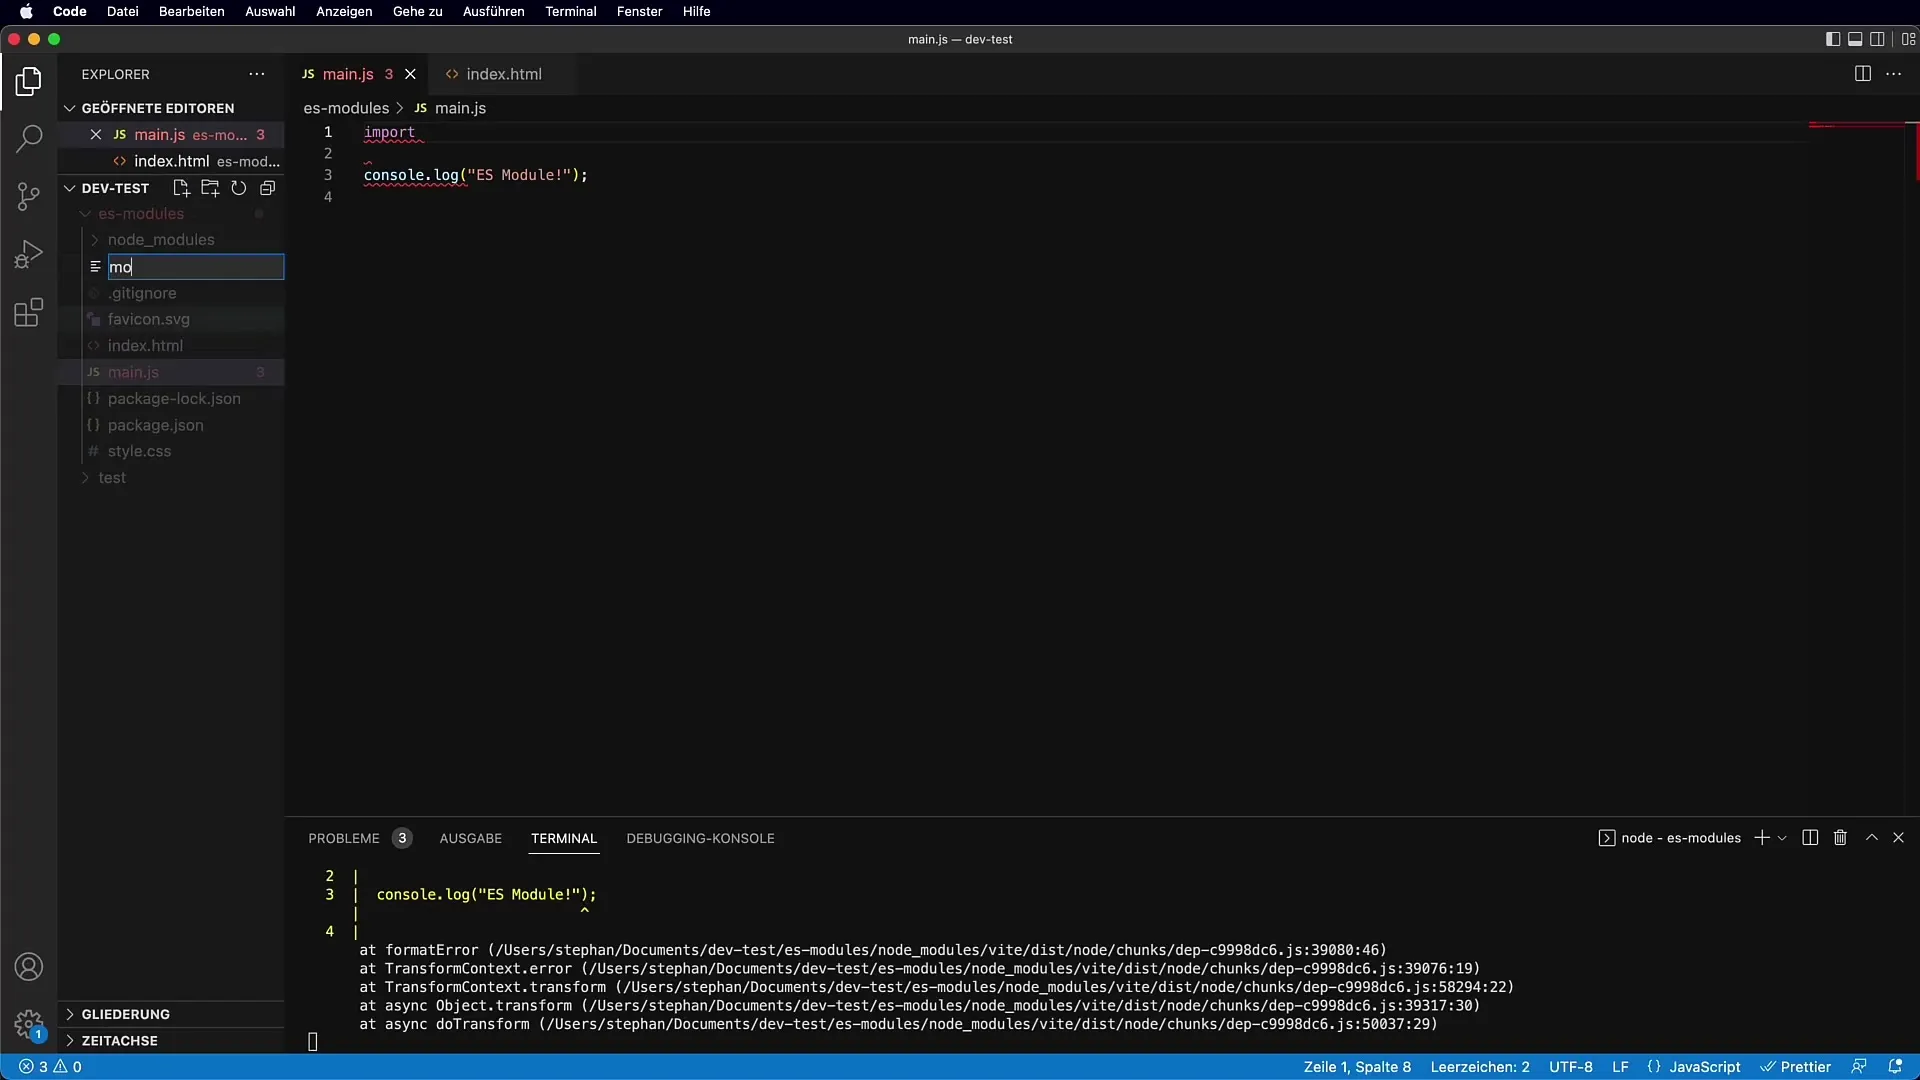
Task: Click LF end-of-line status item
Action: 1621,1067
